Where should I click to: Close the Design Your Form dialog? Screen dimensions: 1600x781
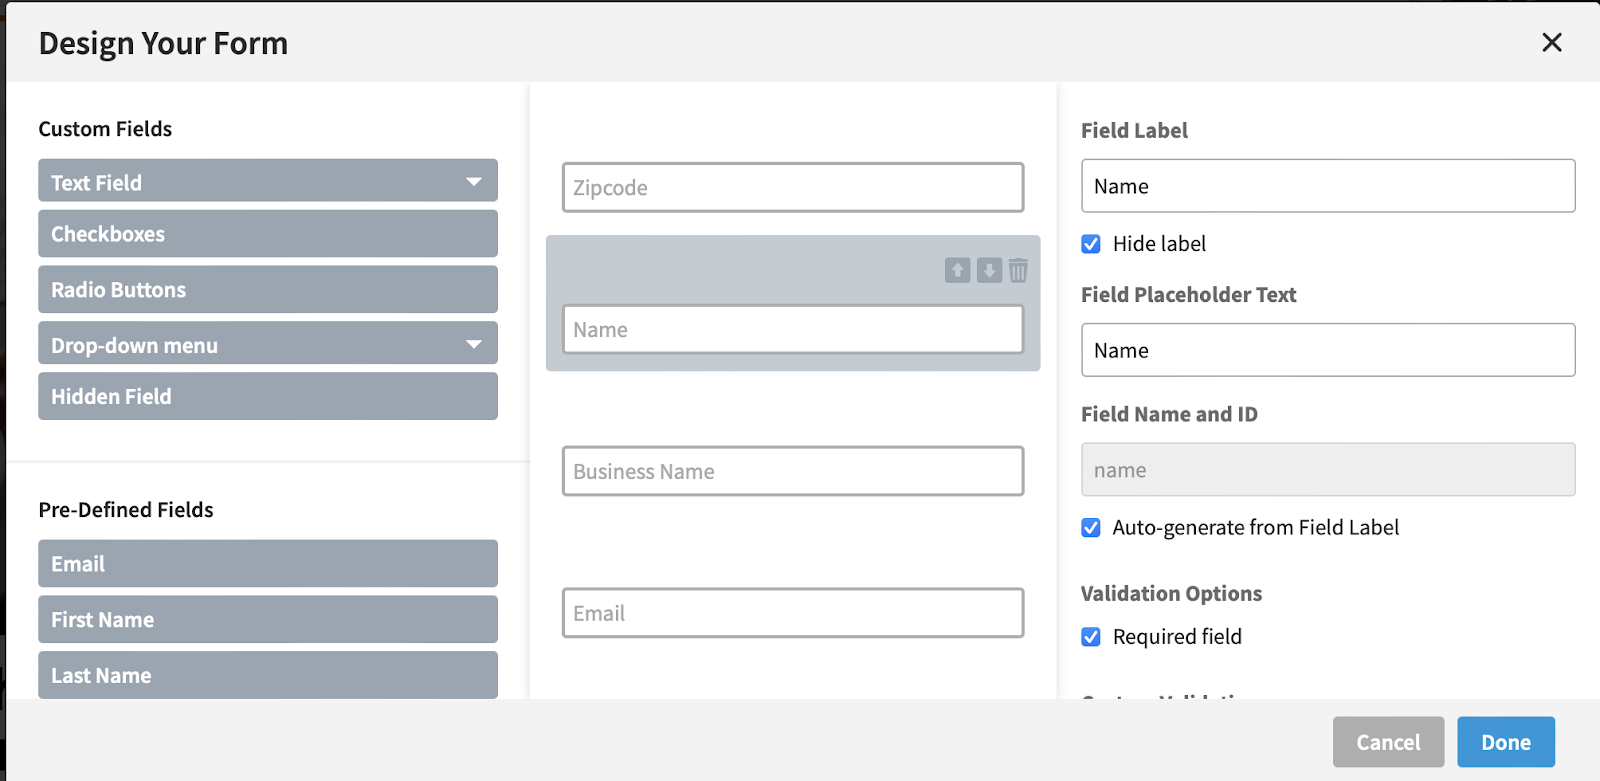coord(1551,42)
